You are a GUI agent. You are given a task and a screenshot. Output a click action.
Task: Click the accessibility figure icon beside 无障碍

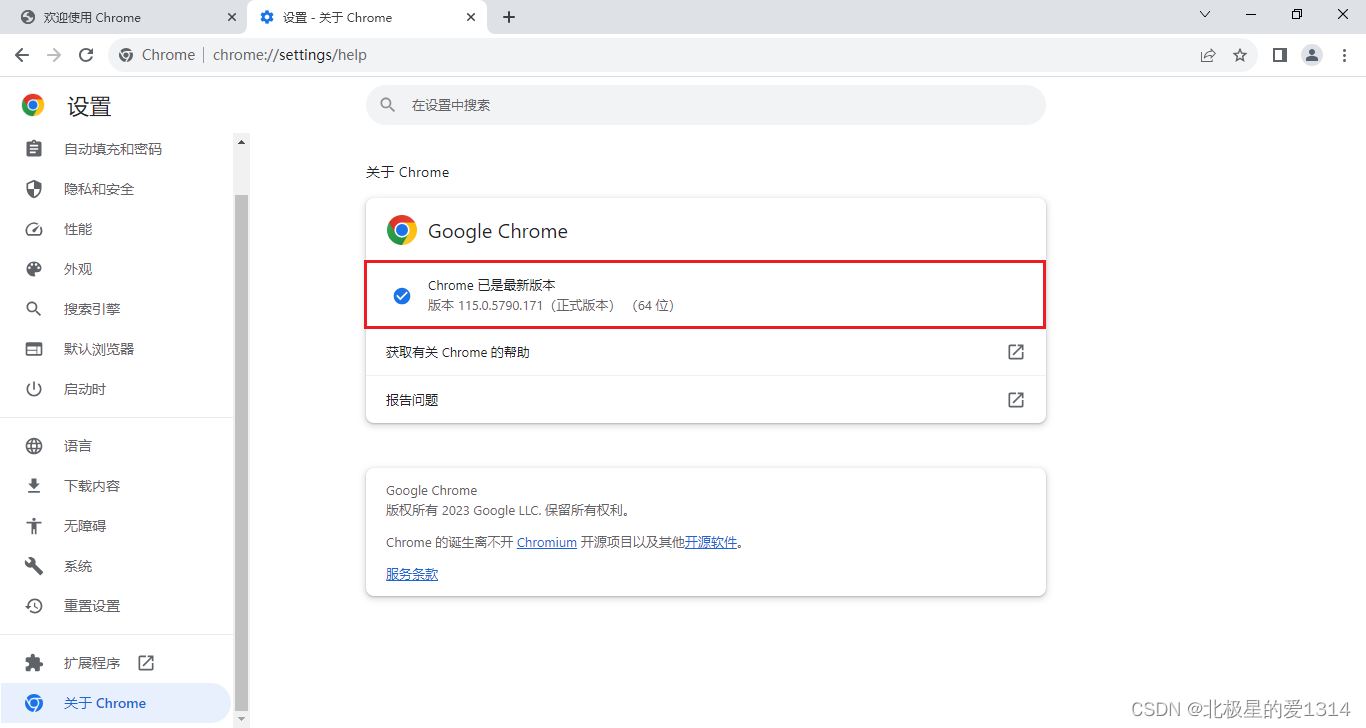[x=34, y=526]
